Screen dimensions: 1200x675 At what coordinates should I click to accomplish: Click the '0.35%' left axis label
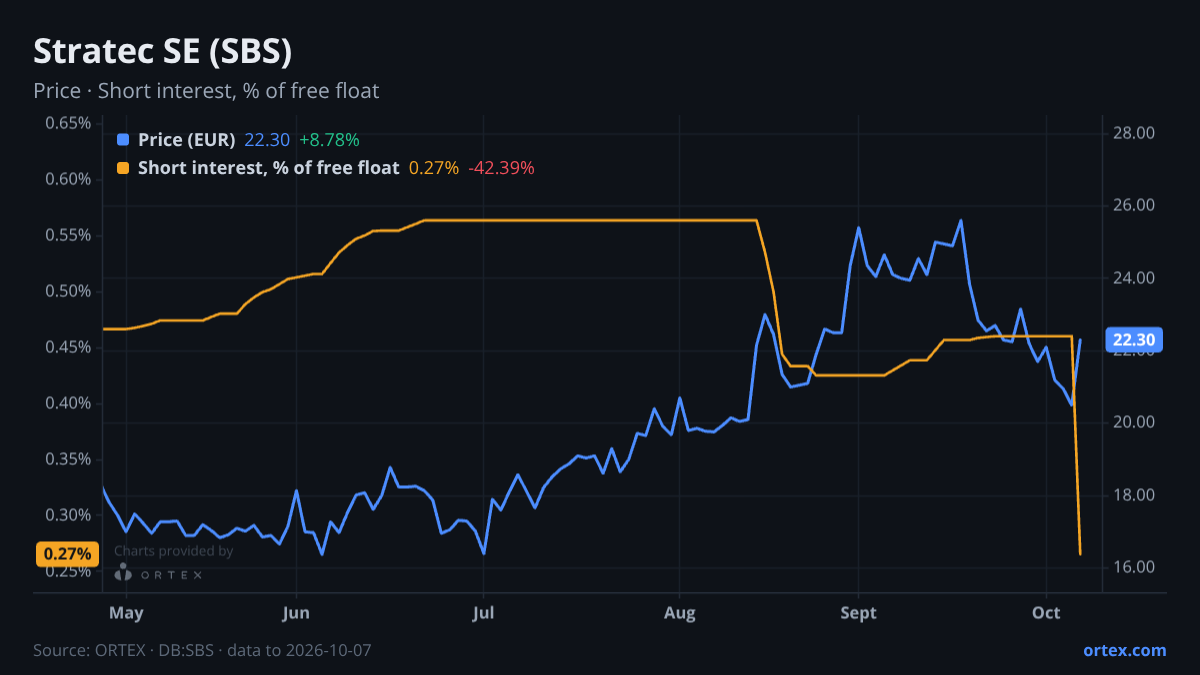point(68,459)
